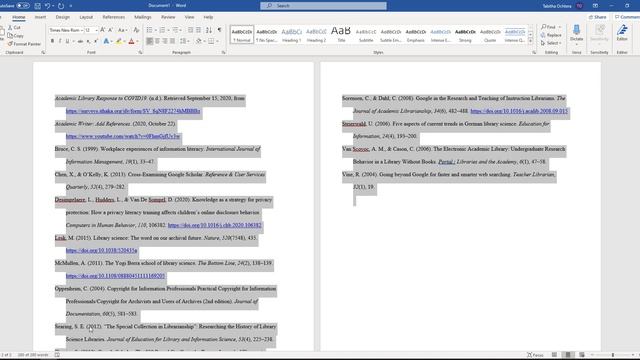Apply the Normal style

[x=242, y=35]
